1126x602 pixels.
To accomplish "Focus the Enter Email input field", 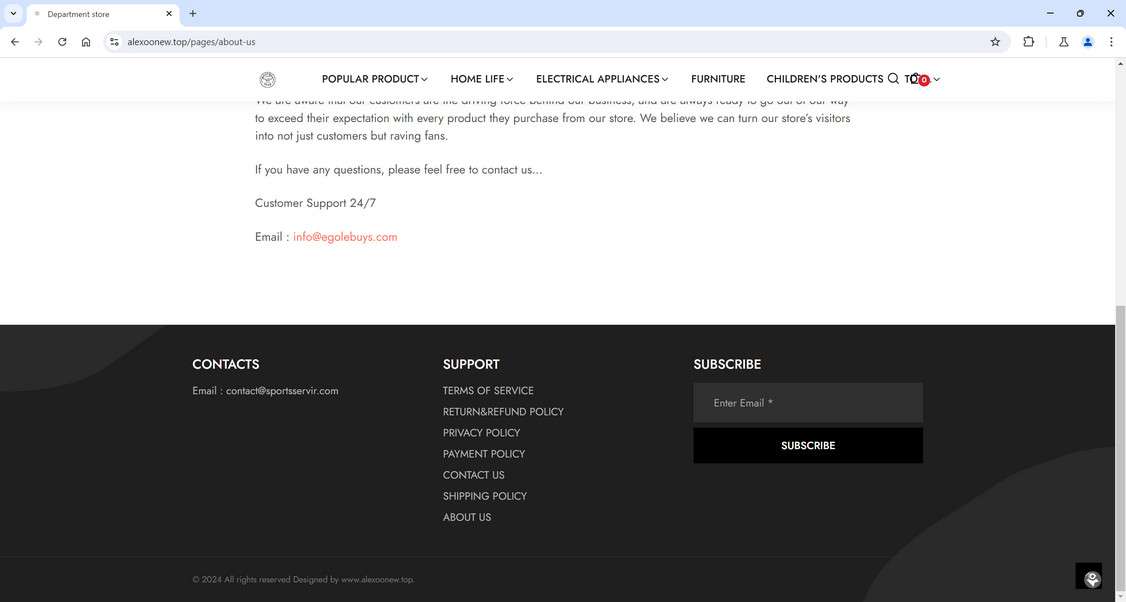I will 808,403.
